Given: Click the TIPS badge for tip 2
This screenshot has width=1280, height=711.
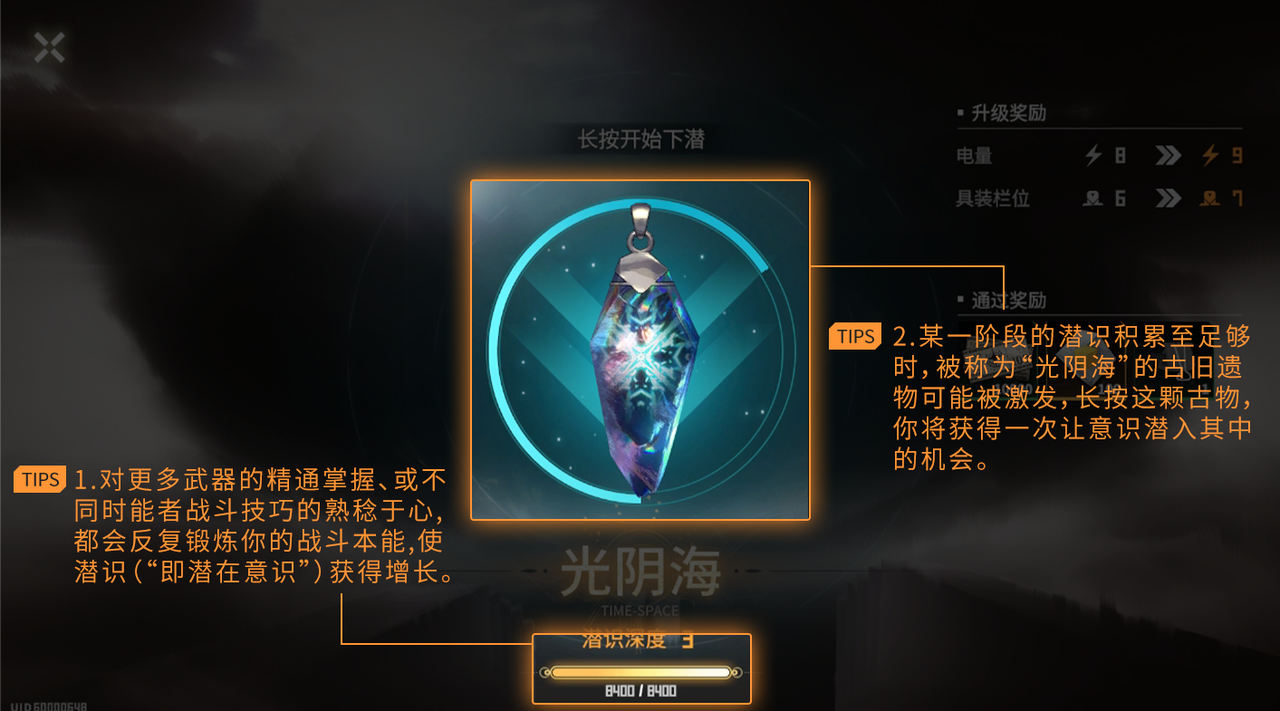Looking at the screenshot, I should 855,336.
